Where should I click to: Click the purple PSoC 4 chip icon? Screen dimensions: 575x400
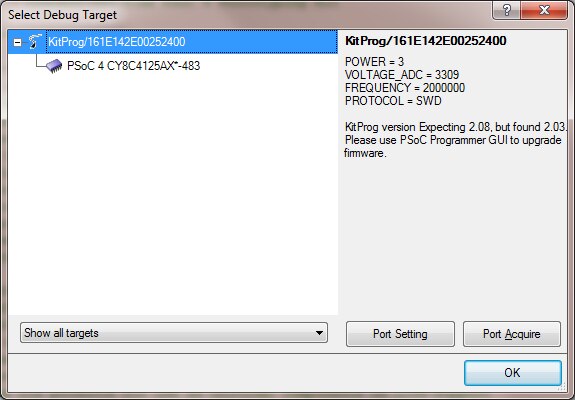point(54,66)
